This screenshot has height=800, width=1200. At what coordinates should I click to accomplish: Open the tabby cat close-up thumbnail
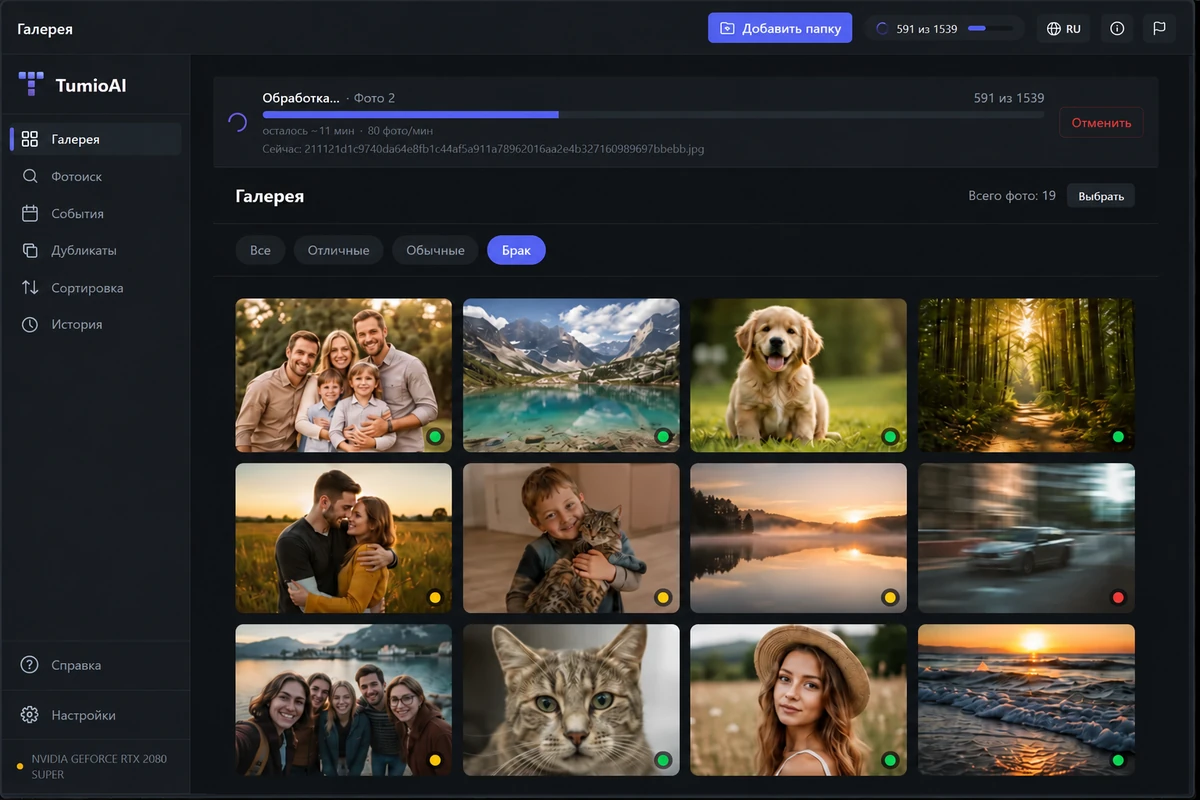tap(571, 700)
